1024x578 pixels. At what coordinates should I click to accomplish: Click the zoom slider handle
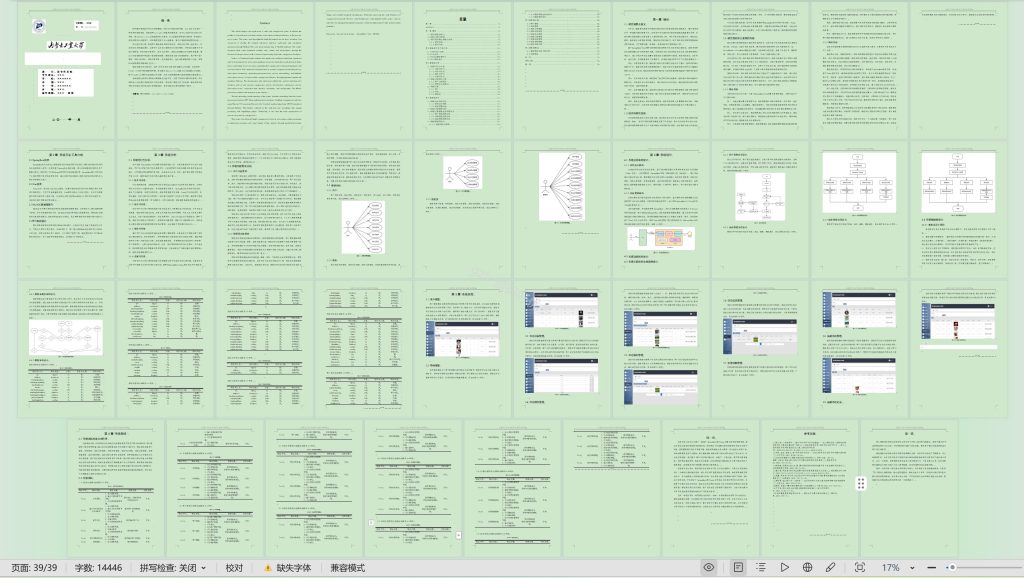[952, 568]
